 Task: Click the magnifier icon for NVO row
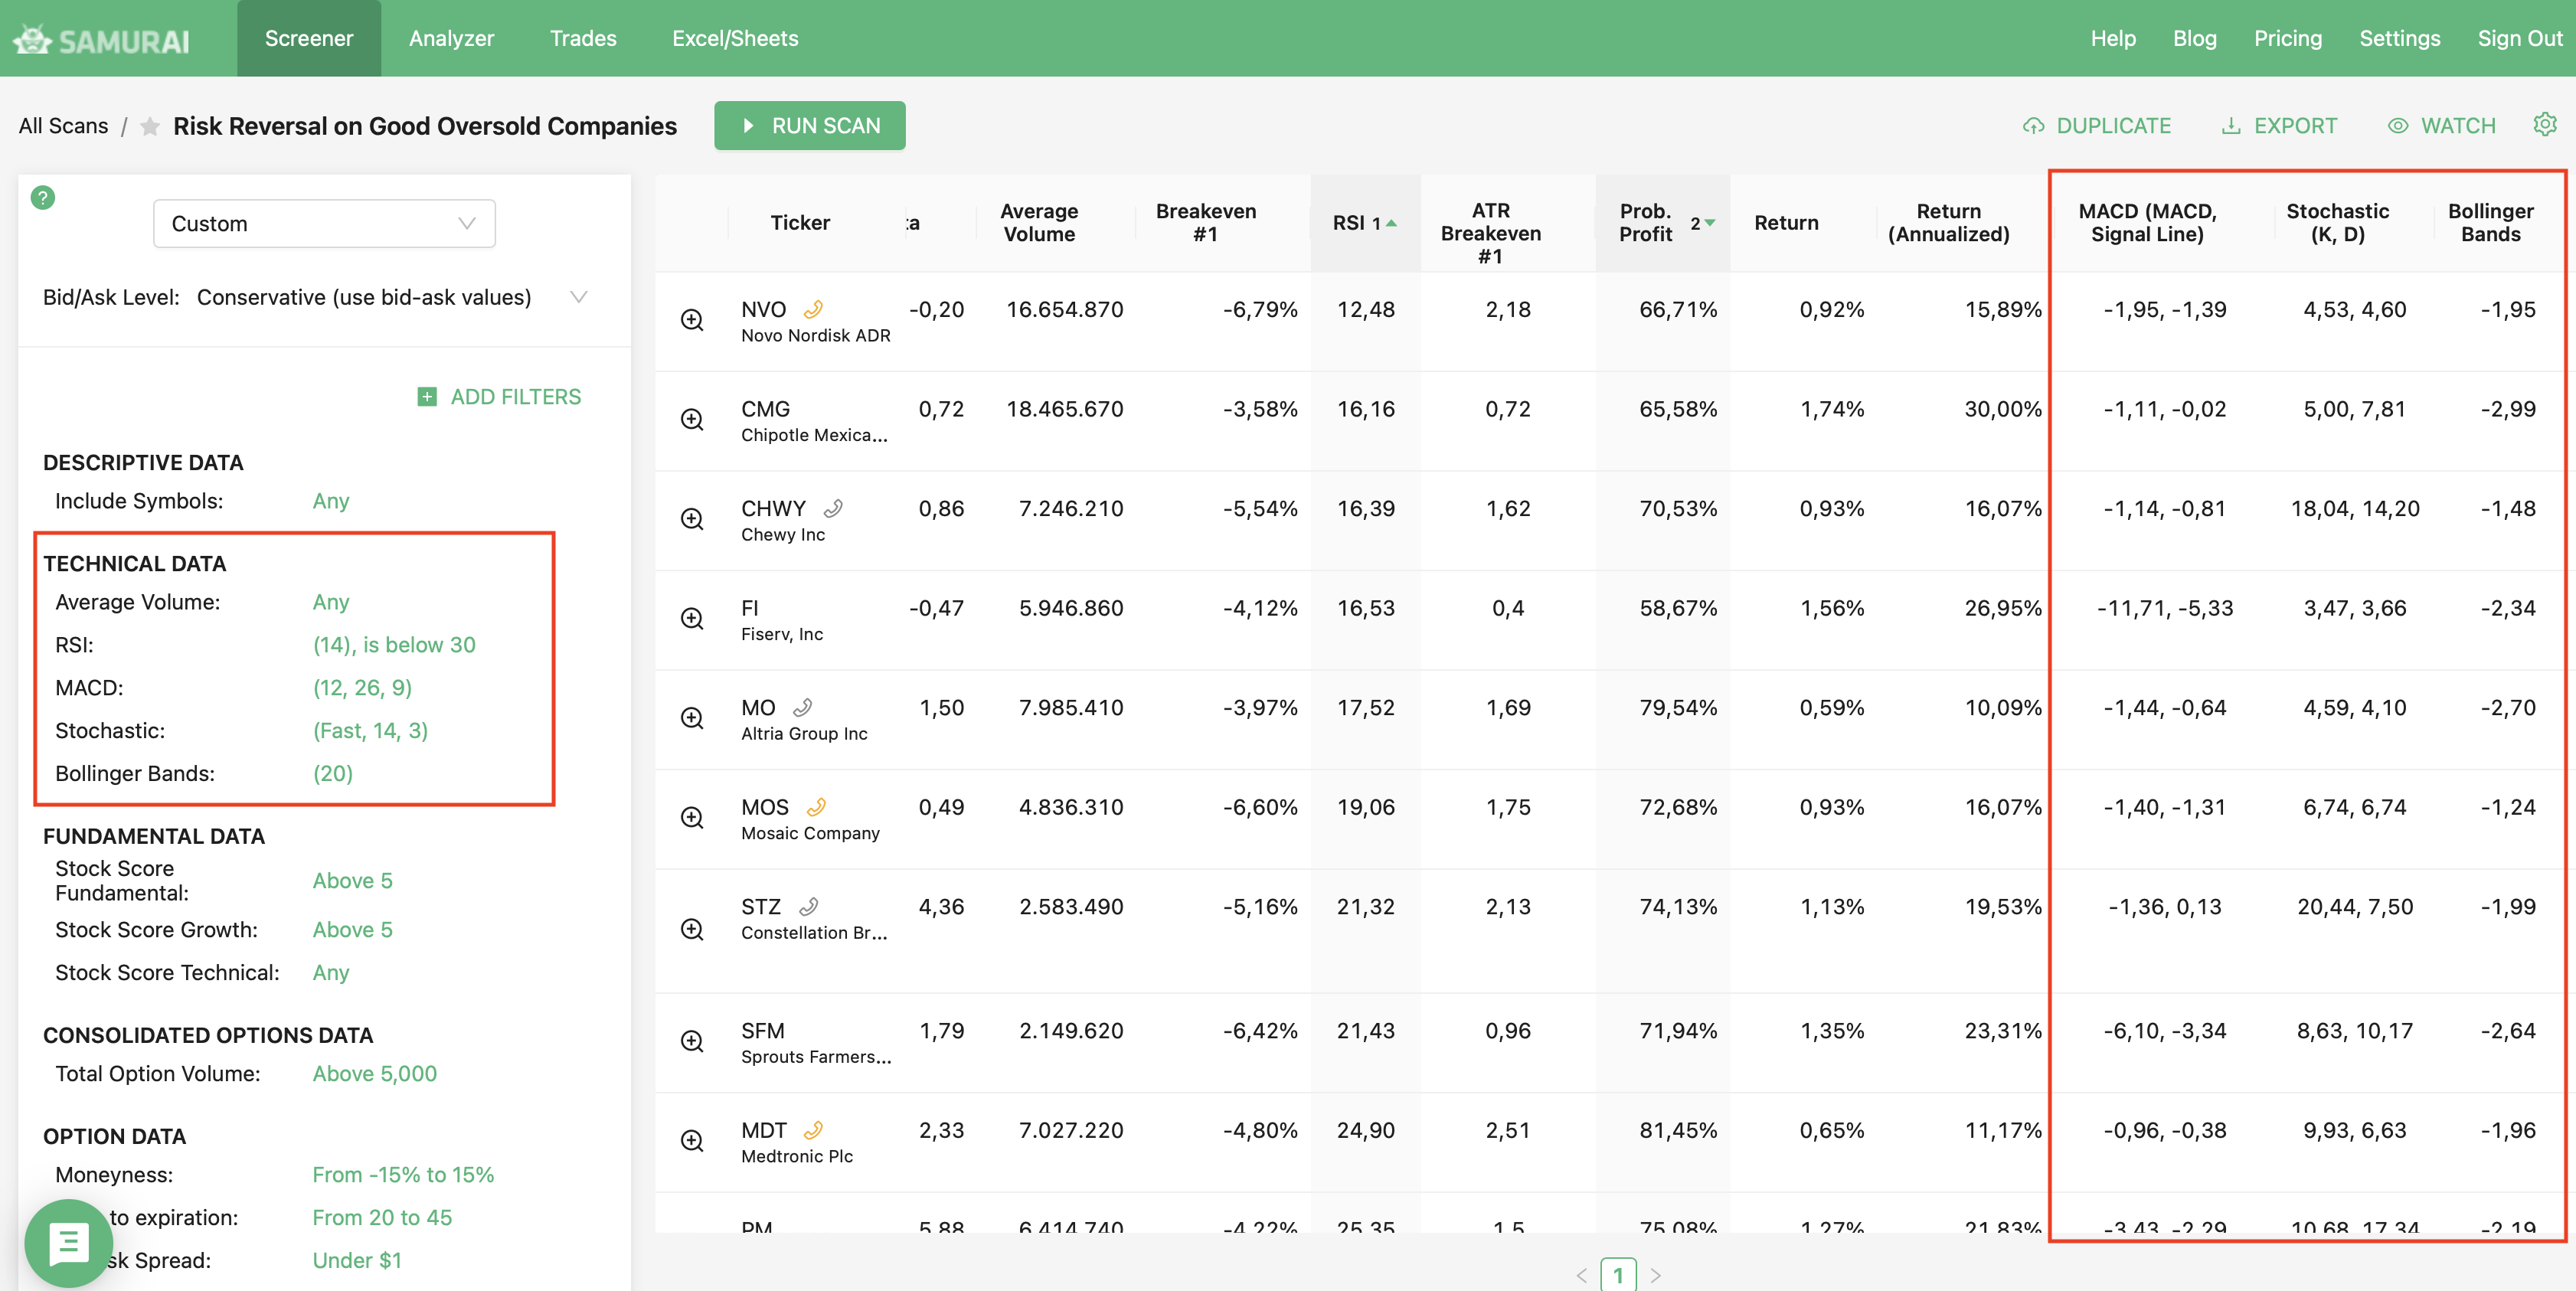[692, 320]
